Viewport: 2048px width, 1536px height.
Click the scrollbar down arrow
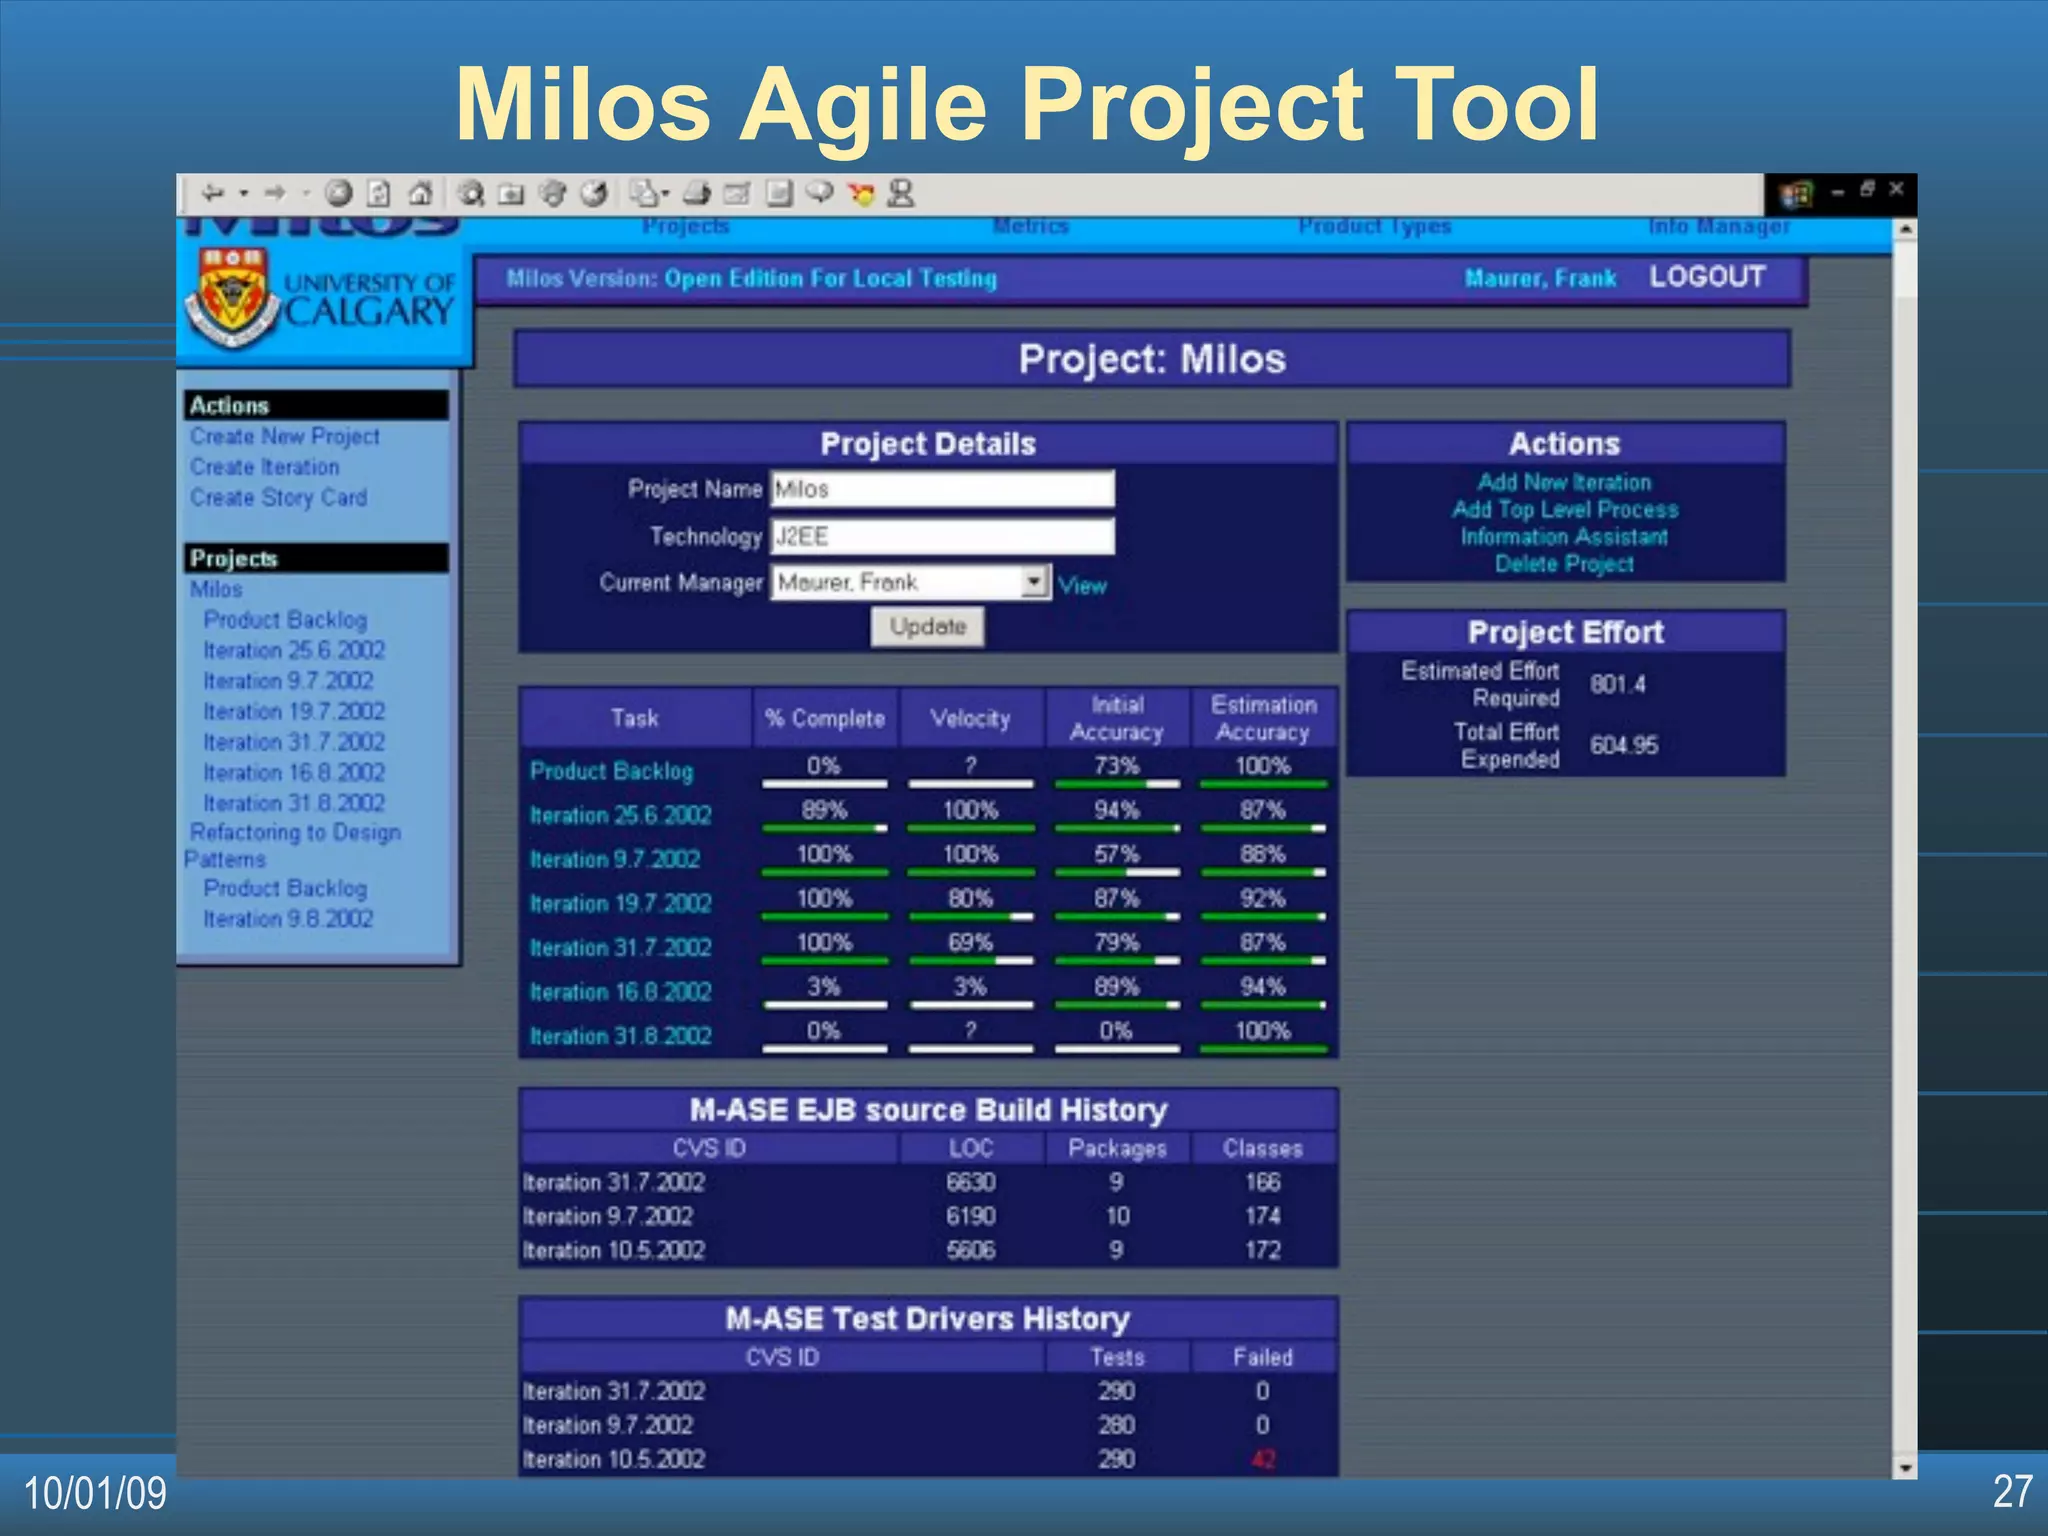tap(1905, 1468)
